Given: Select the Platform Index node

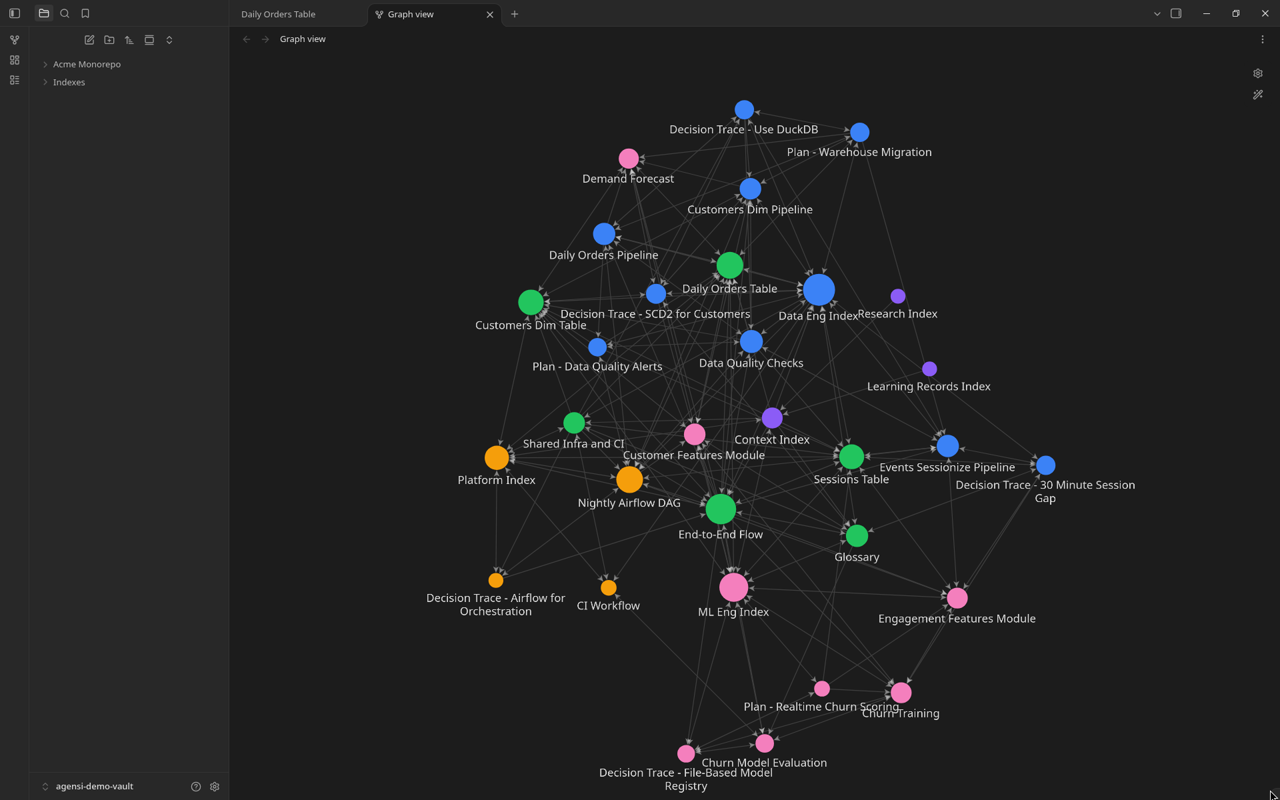Looking at the screenshot, I should tap(497, 457).
